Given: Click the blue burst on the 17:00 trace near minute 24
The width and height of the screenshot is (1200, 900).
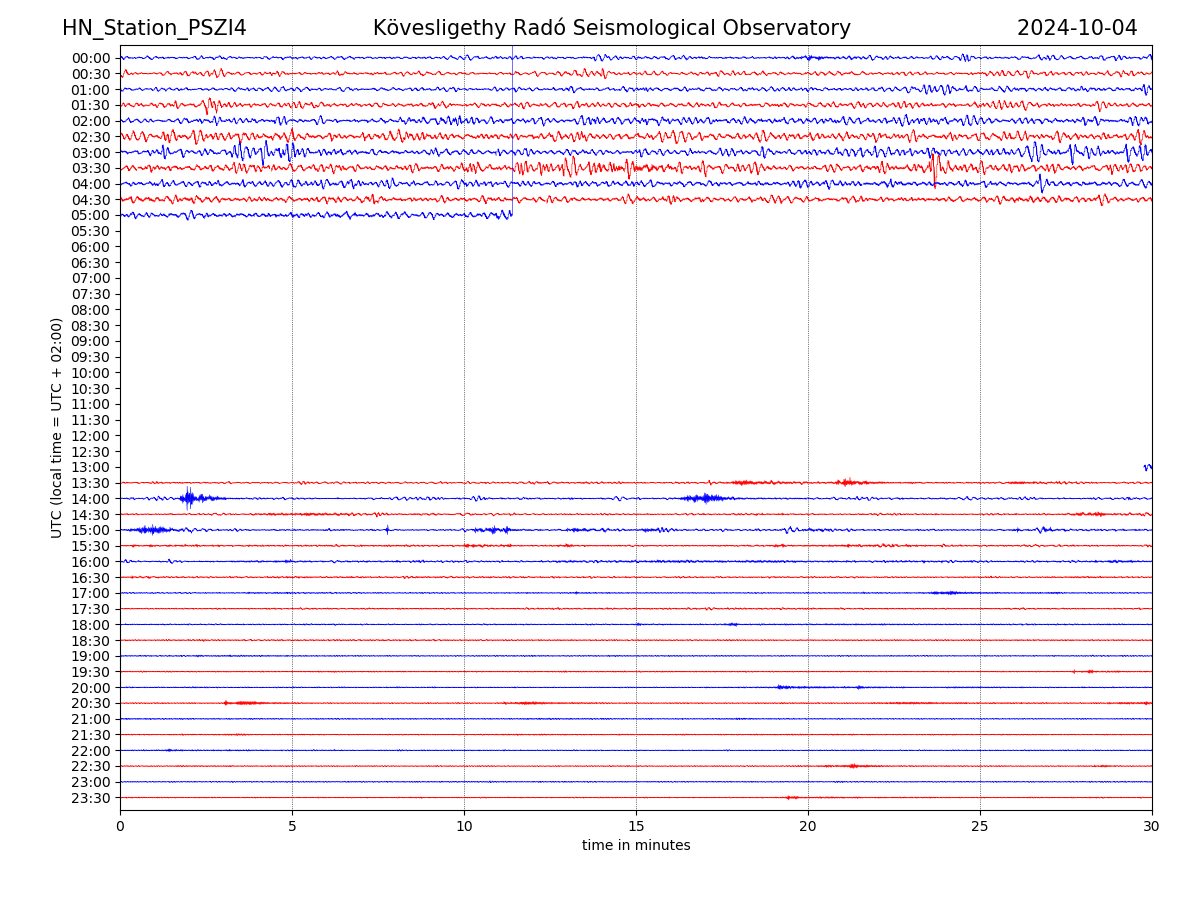Looking at the screenshot, I should pyautogui.click(x=945, y=593).
